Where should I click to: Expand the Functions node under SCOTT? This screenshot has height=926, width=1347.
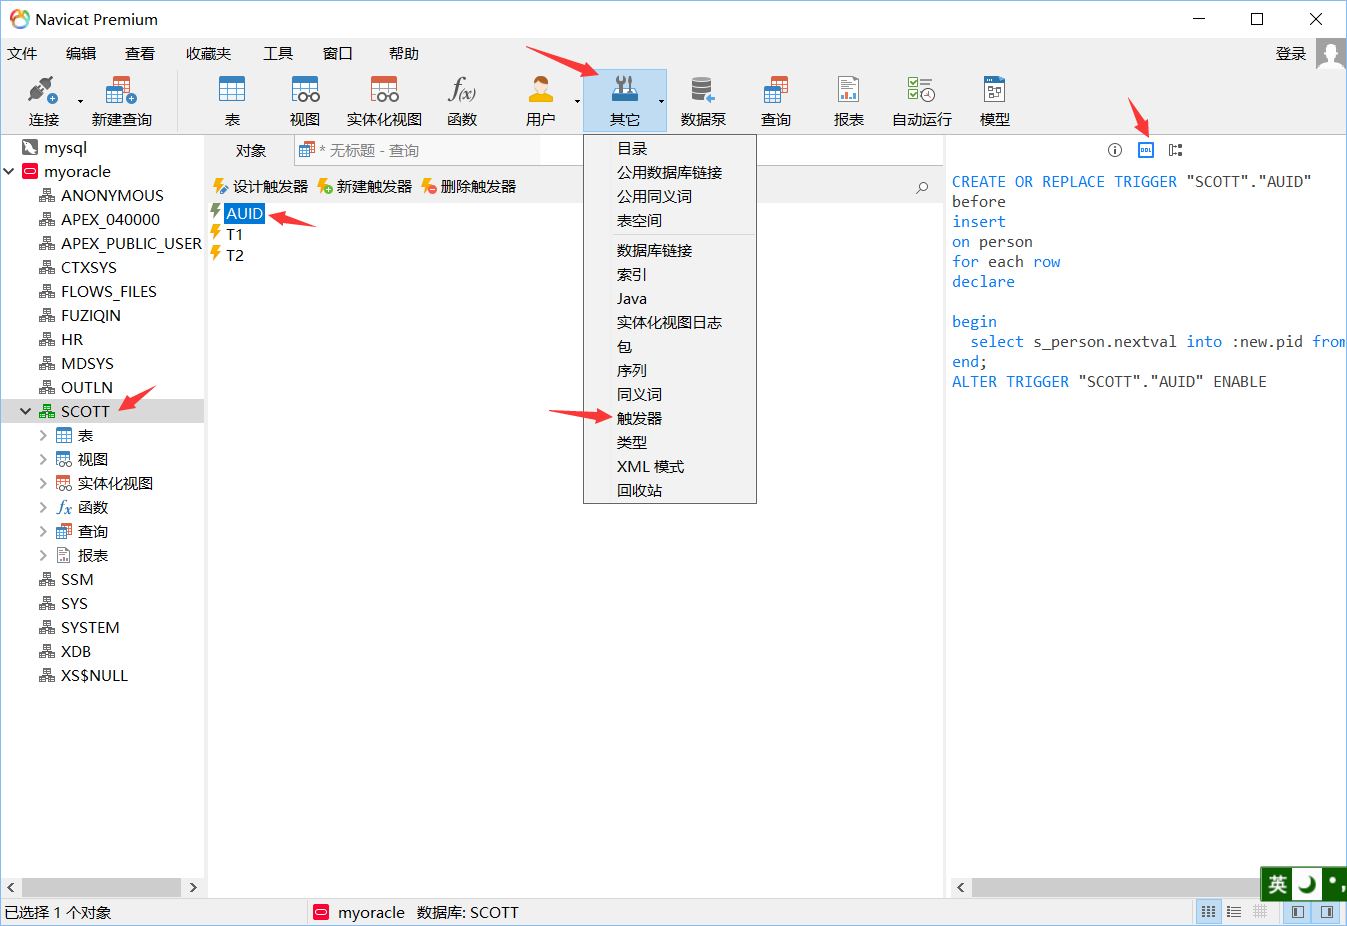pos(43,507)
